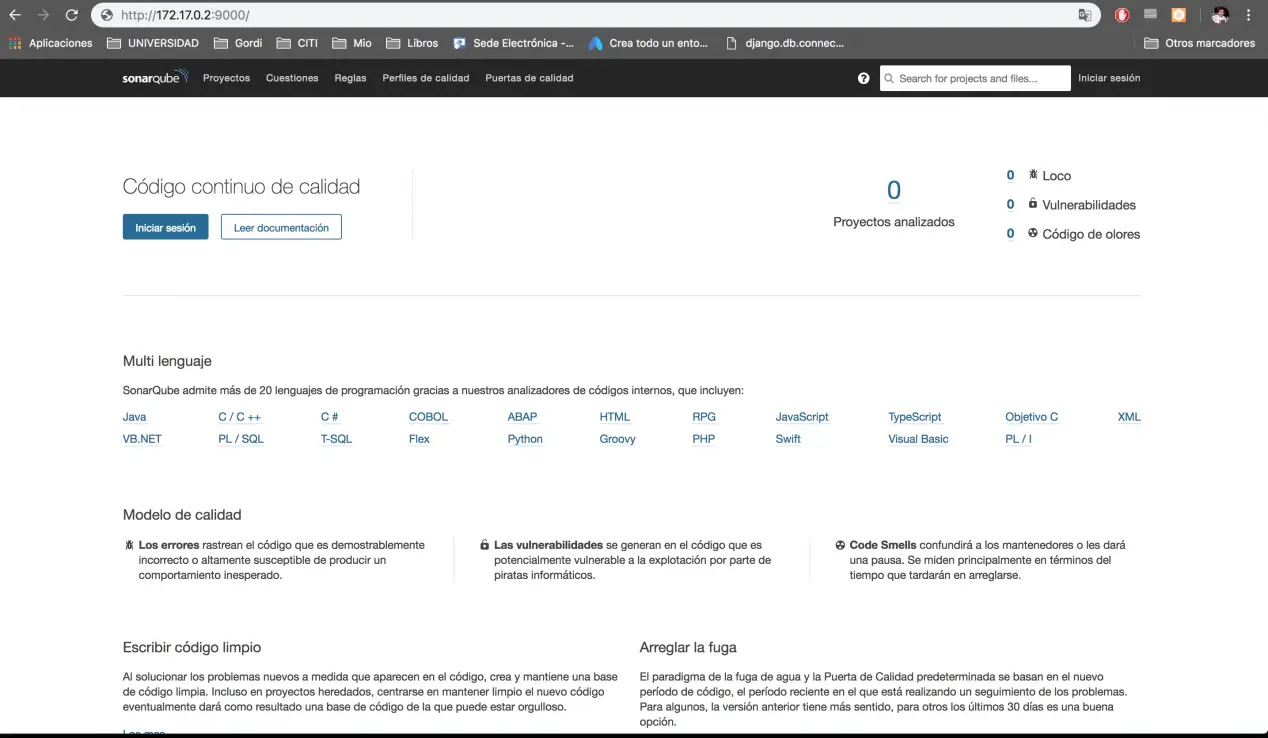The image size is (1268, 738).
Task: Open UNIVERSIDAD bookmarks folder
Action: coord(153,43)
